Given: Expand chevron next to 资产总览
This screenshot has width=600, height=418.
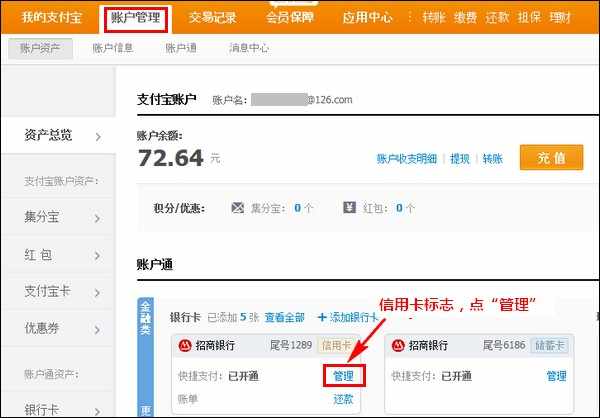Looking at the screenshot, I should pos(98,137).
